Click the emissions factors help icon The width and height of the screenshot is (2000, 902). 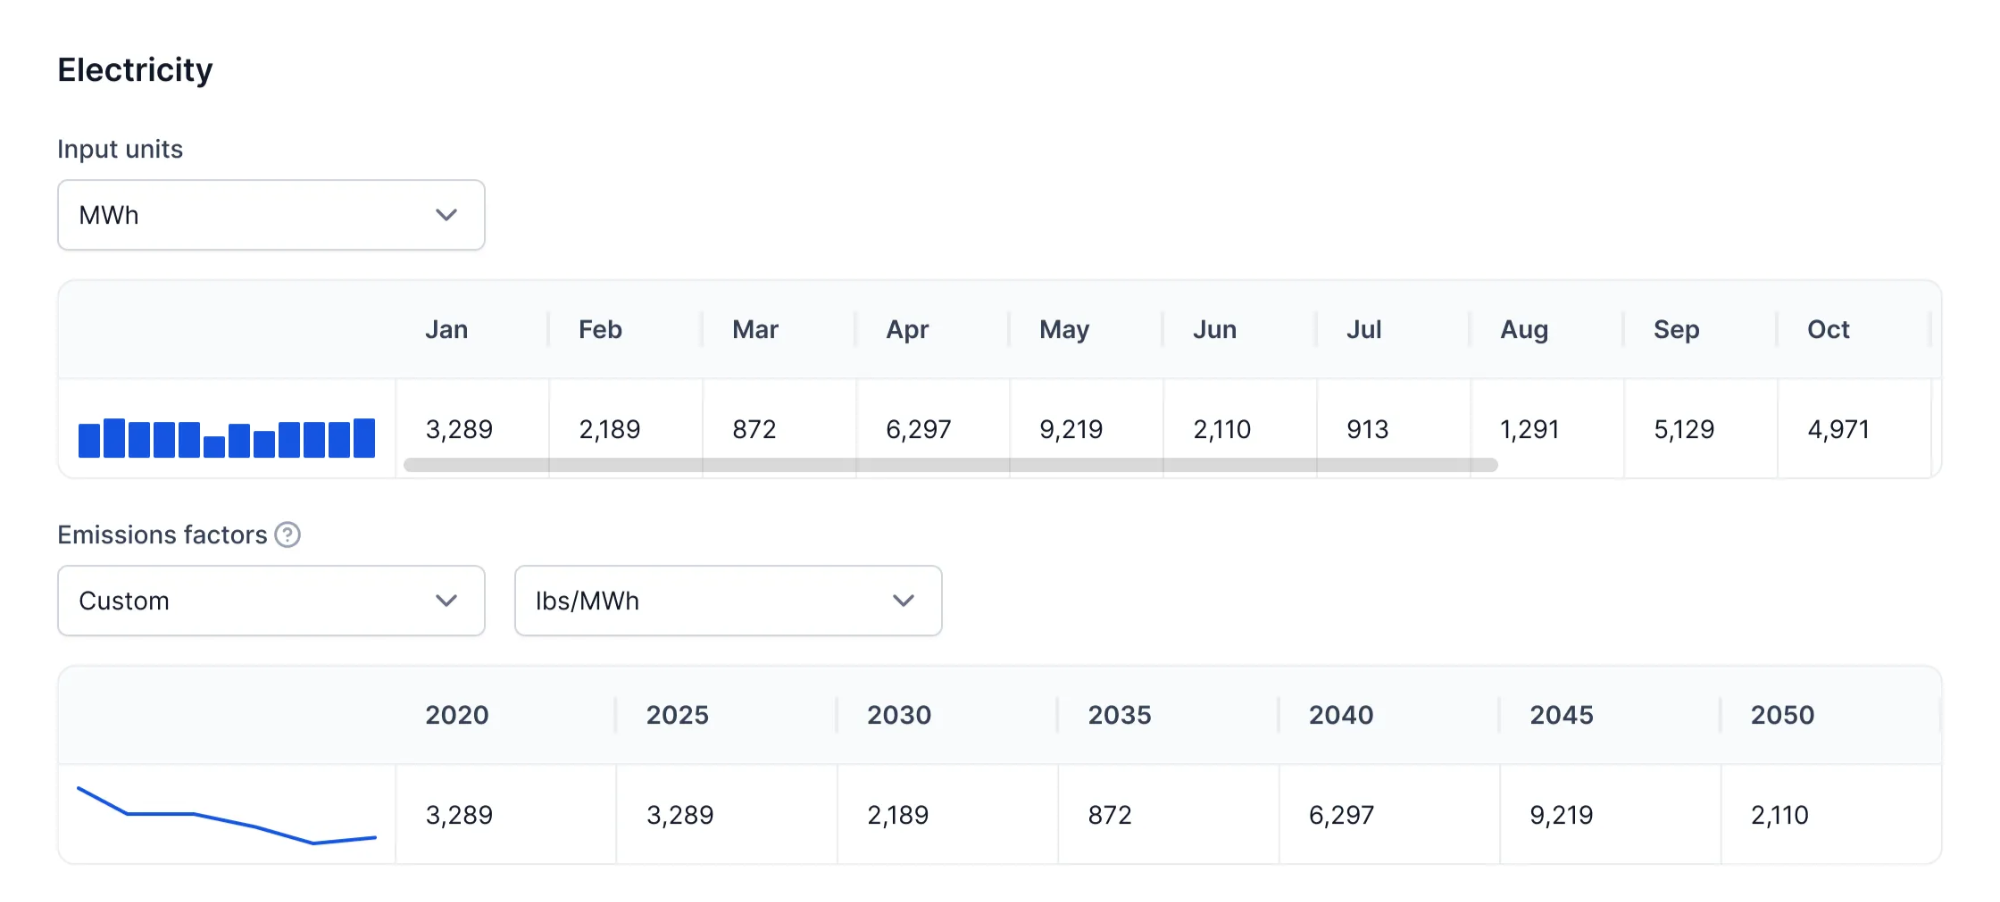pyautogui.click(x=287, y=535)
